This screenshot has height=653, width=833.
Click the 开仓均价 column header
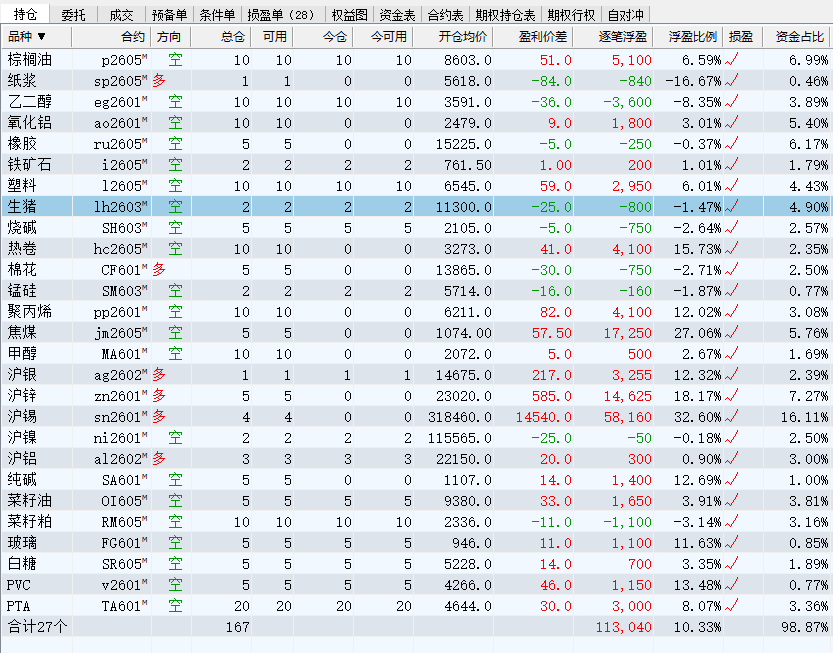(x=463, y=37)
